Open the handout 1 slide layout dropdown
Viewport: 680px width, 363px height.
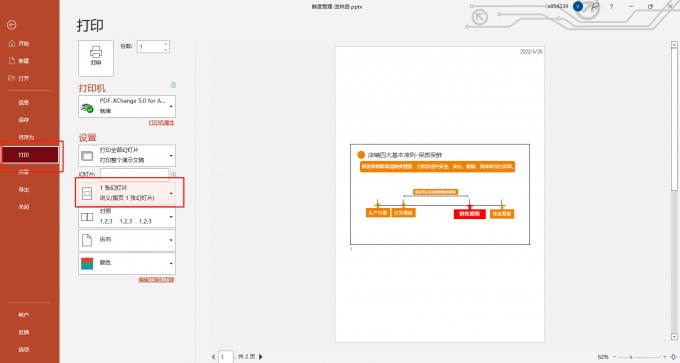coord(127,193)
